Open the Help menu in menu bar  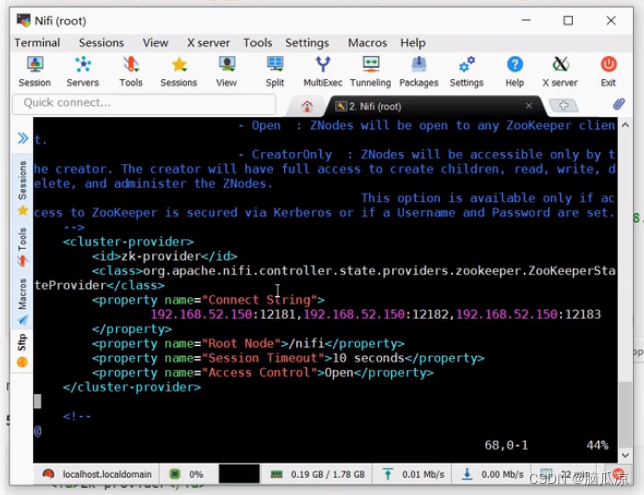click(x=413, y=43)
